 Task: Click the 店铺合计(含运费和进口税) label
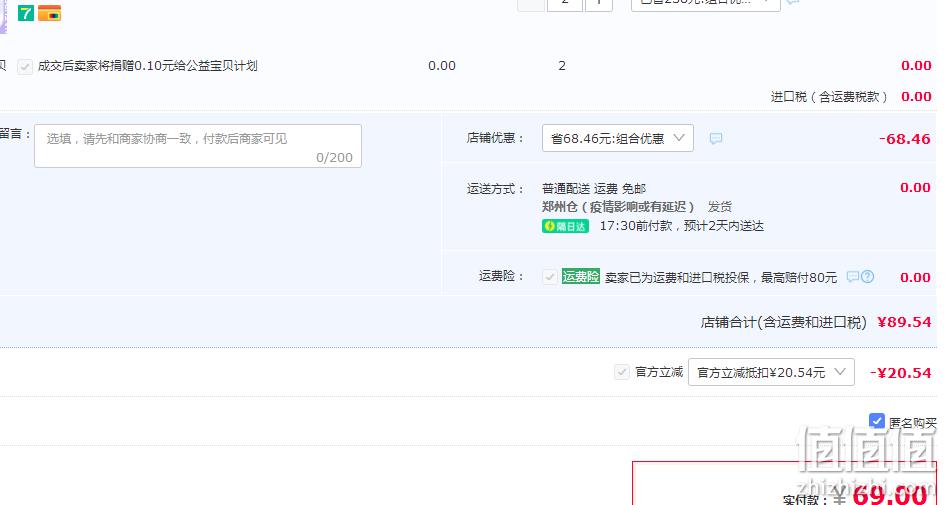tap(784, 322)
